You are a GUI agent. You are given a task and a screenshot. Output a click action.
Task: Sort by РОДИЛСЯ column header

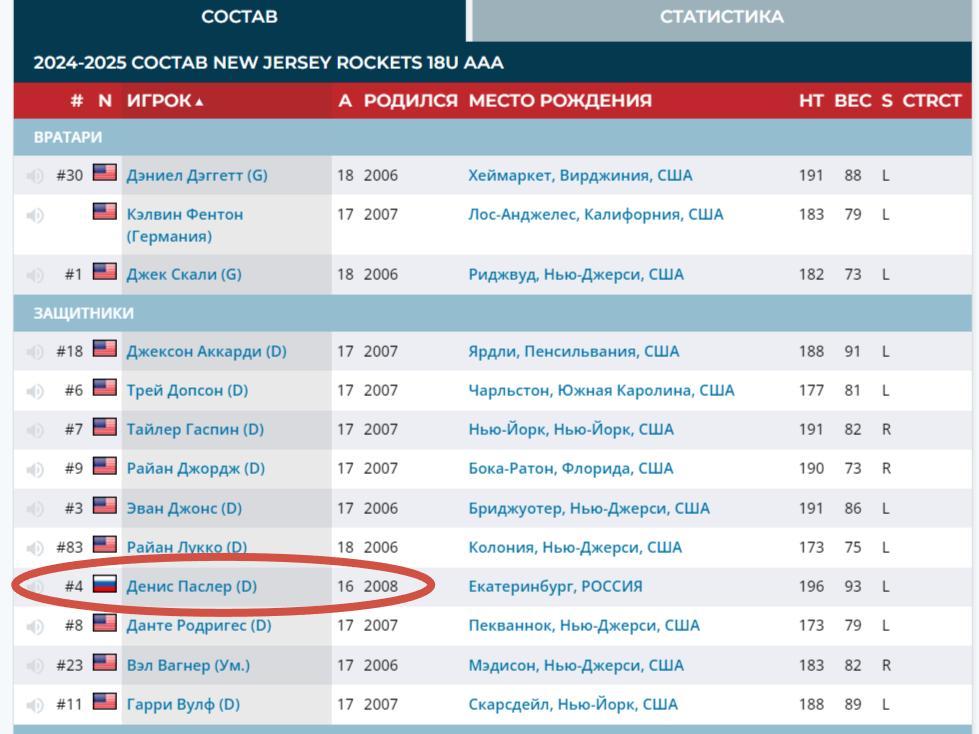tap(411, 100)
